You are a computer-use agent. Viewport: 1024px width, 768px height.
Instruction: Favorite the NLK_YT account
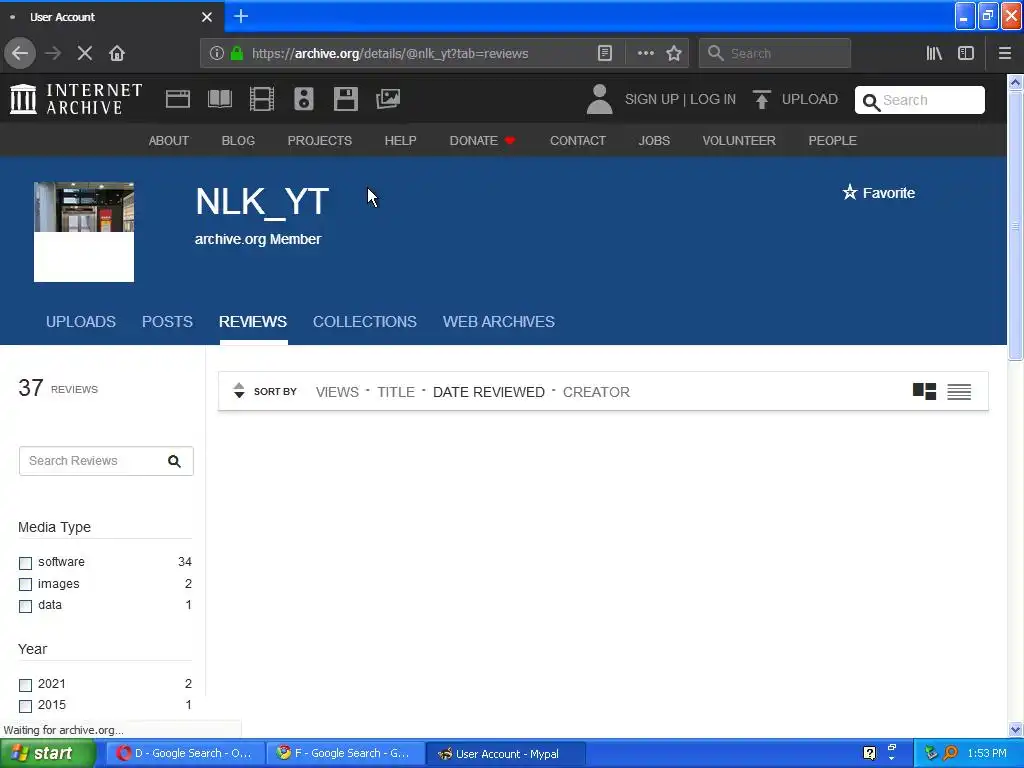click(x=878, y=193)
